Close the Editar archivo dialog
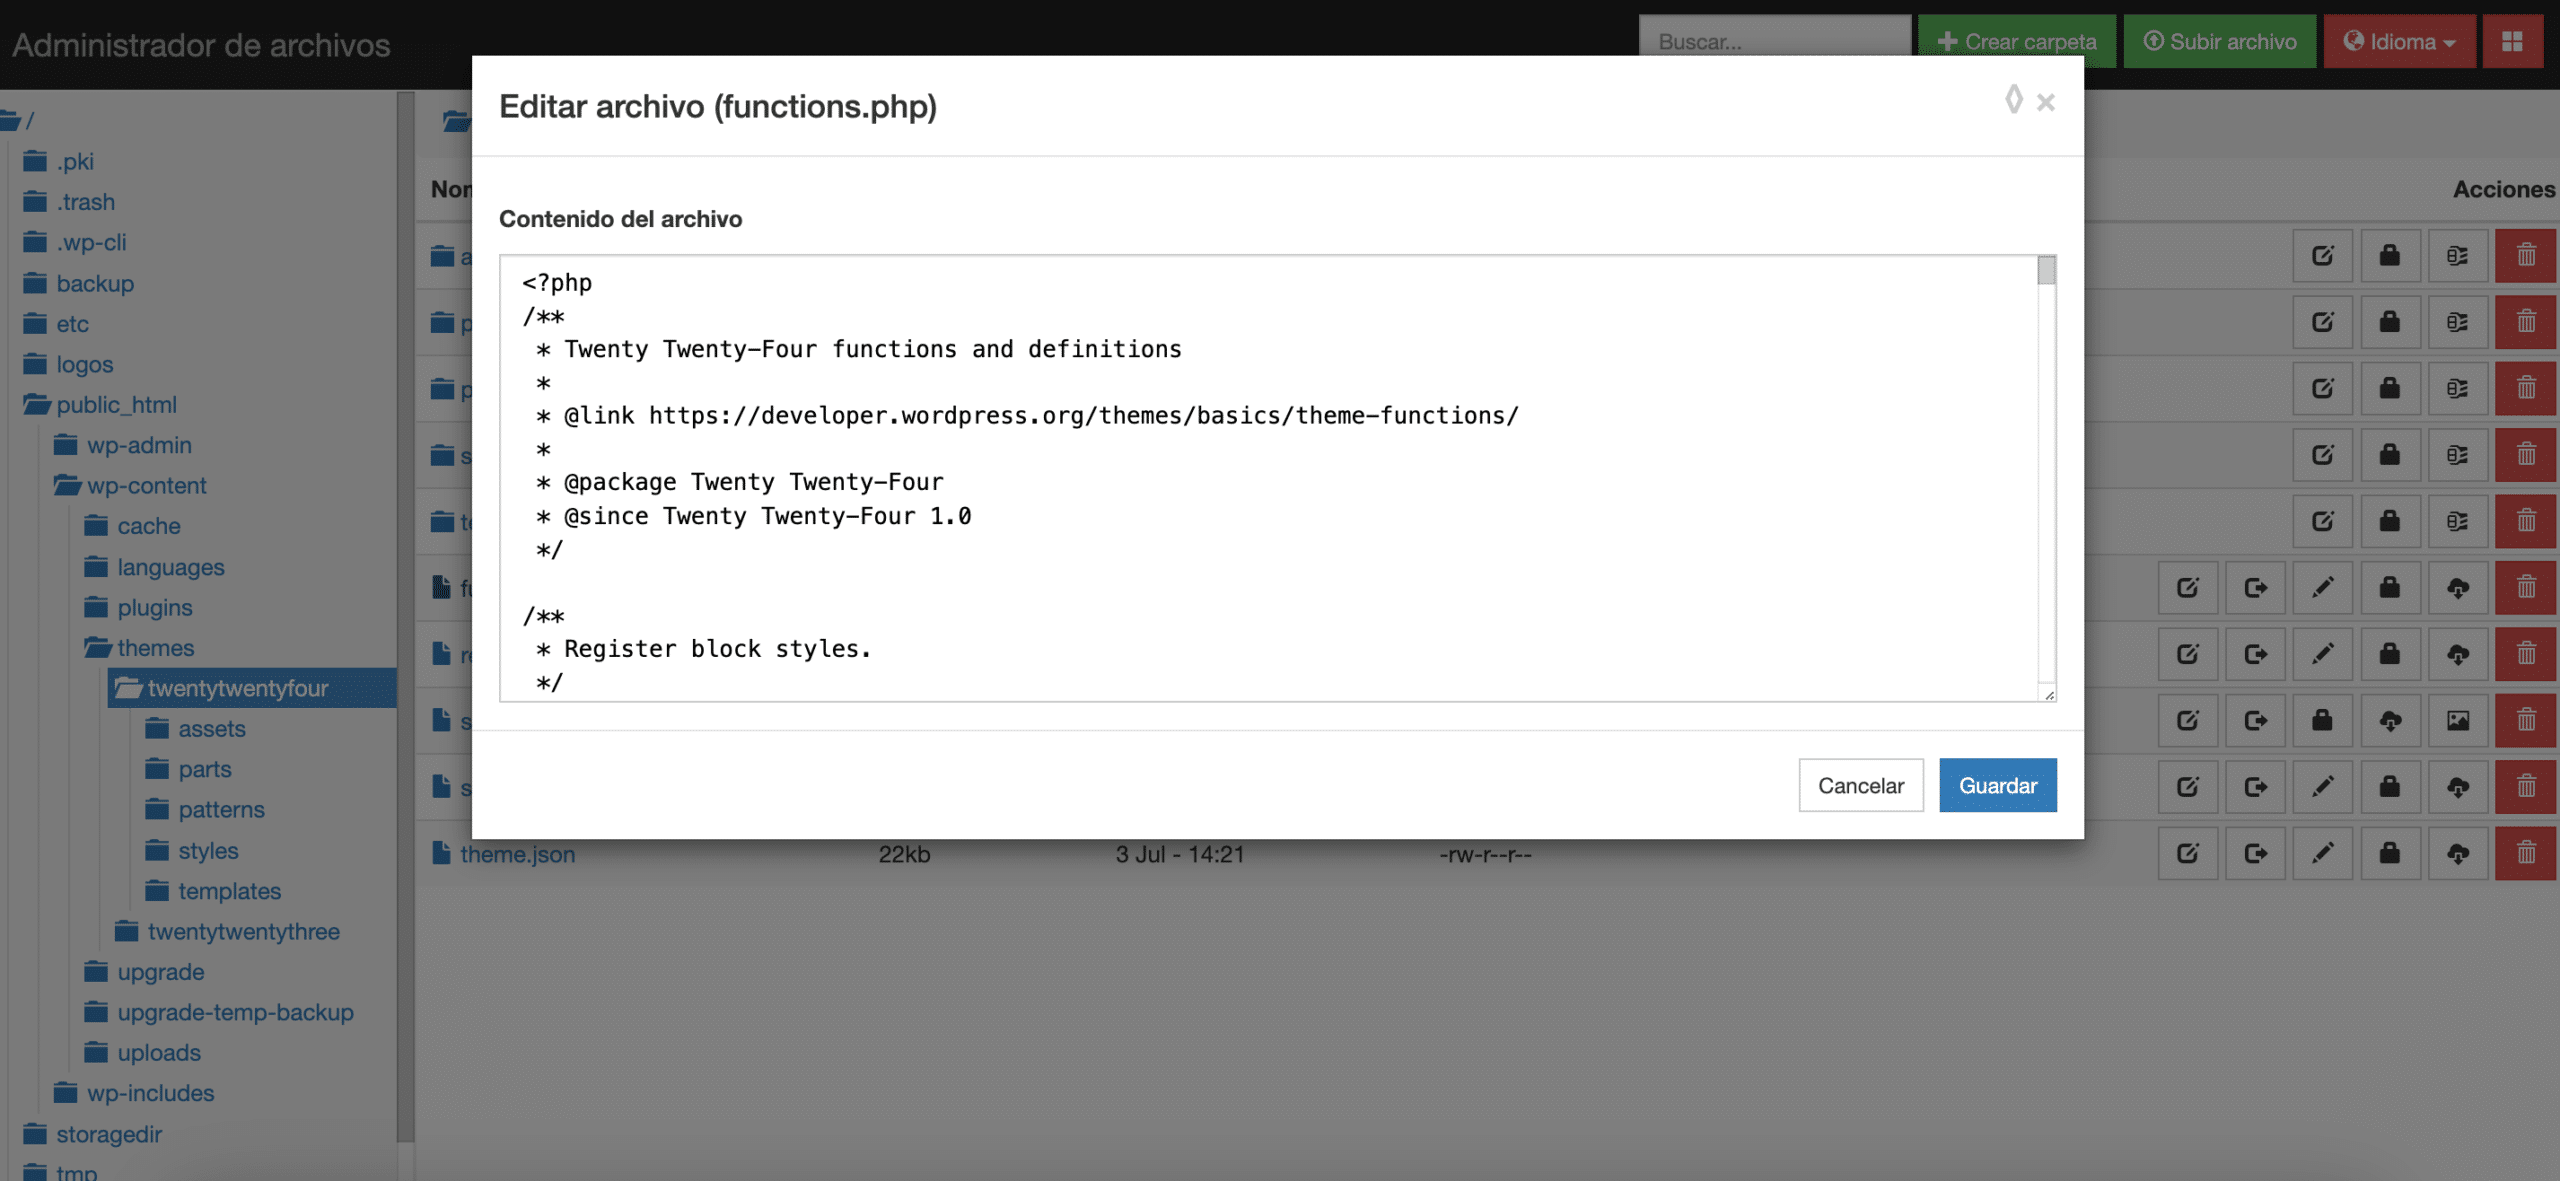2560x1181 pixels. tap(2046, 102)
